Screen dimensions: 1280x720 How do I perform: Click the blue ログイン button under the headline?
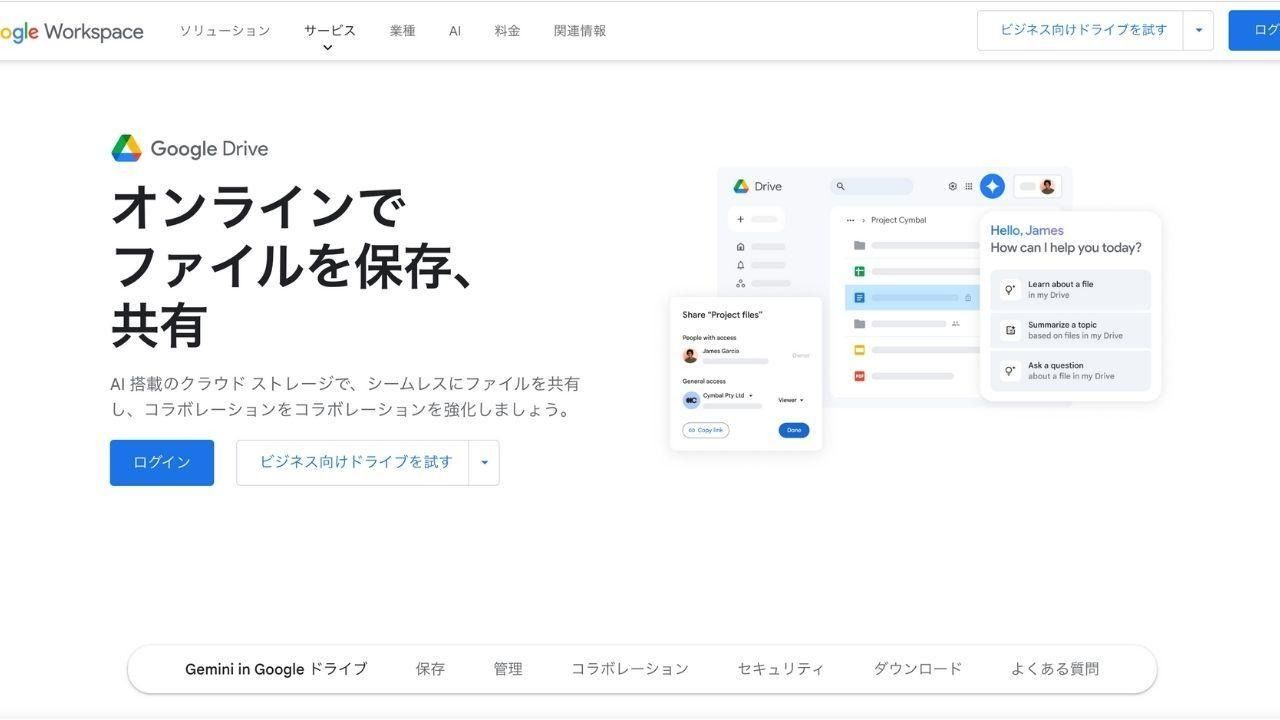[x=162, y=462]
